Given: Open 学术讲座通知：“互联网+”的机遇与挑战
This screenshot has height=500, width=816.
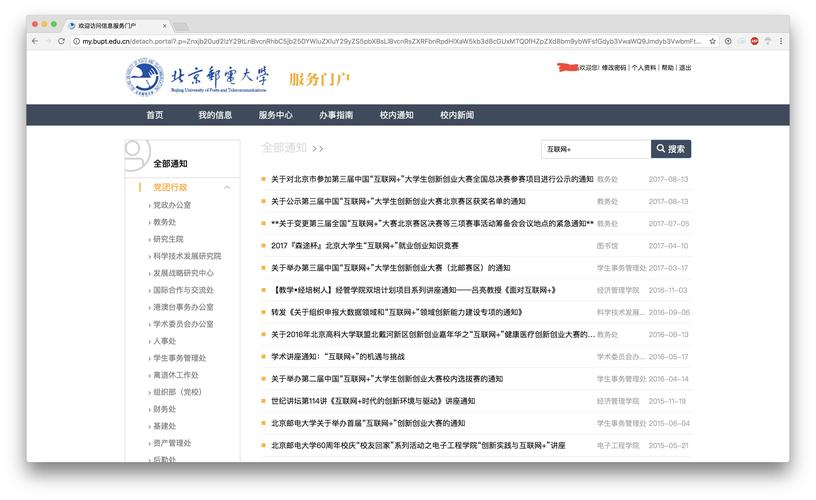Looking at the screenshot, I should [x=338, y=357].
